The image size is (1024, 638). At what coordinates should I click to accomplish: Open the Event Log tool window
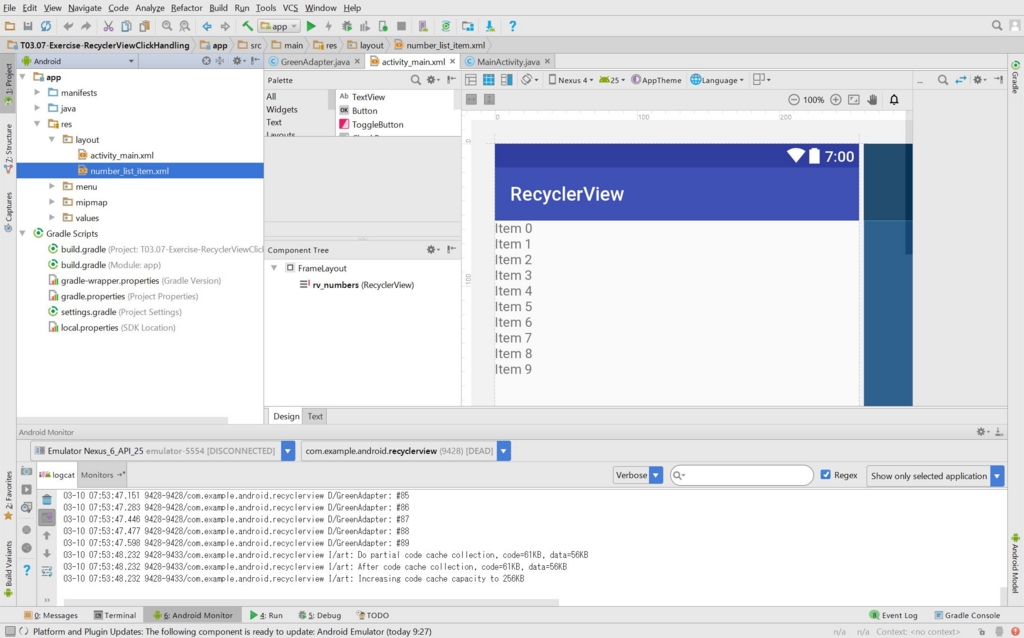pos(893,615)
